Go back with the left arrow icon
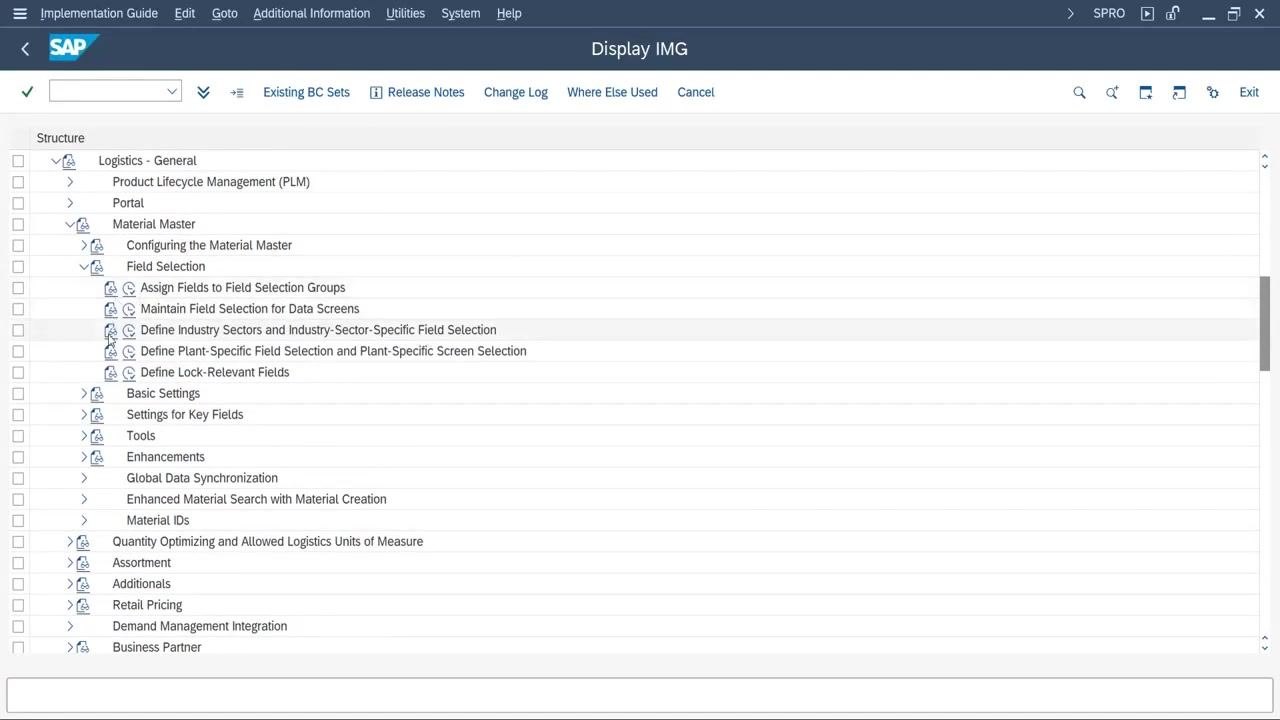This screenshot has width=1280, height=720. click(25, 49)
